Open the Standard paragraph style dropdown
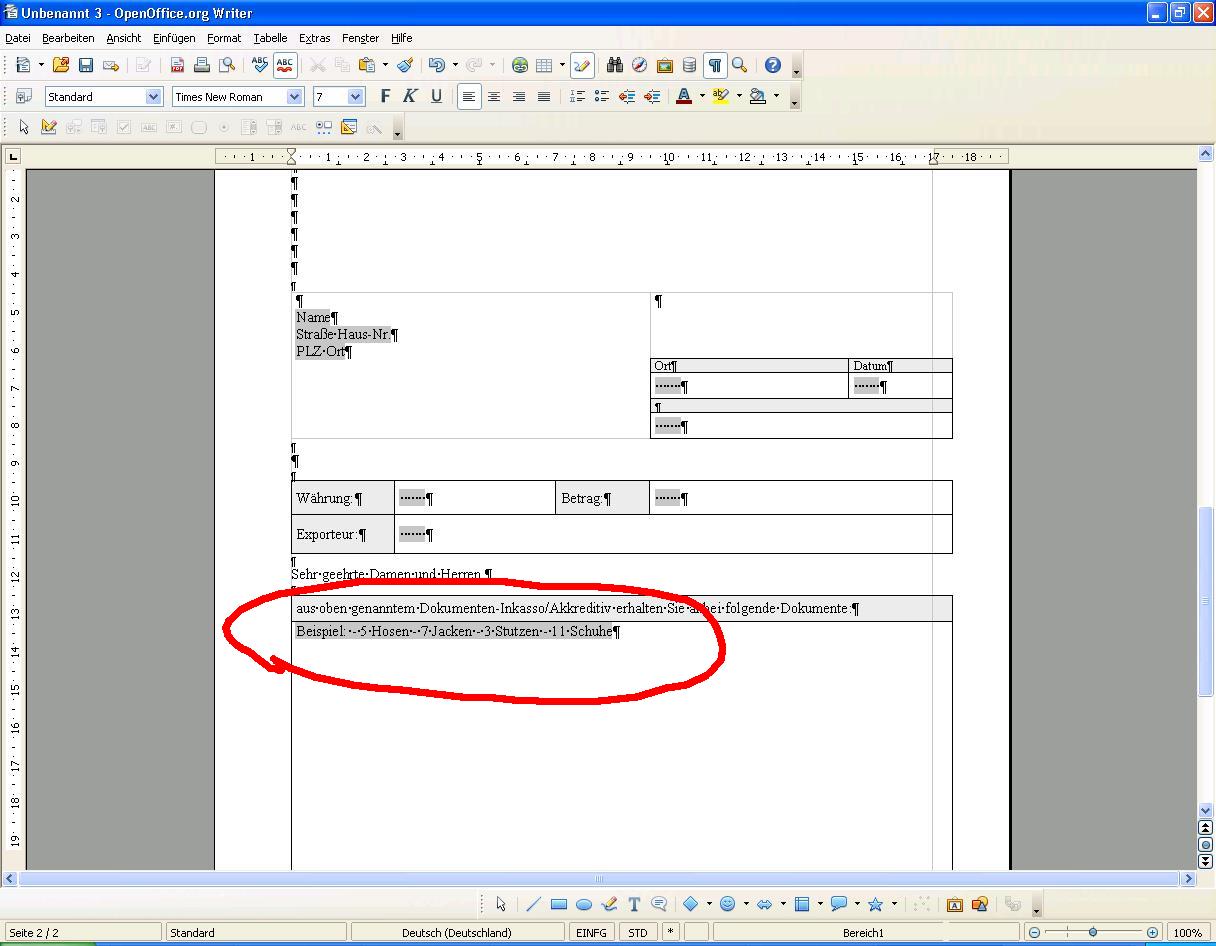This screenshot has height=946, width=1216. pyautogui.click(x=153, y=97)
